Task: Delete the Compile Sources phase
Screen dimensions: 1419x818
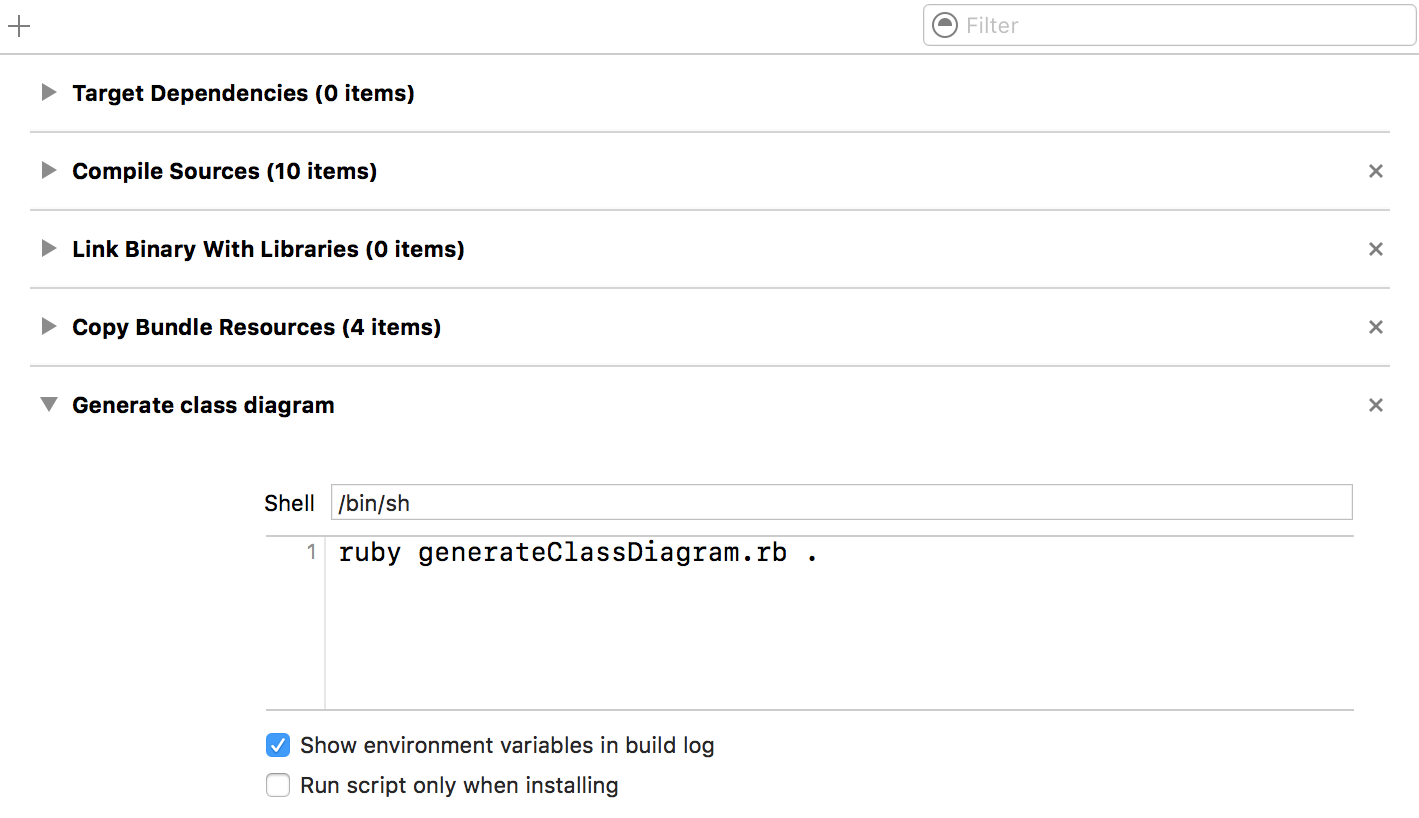Action: click(1375, 172)
